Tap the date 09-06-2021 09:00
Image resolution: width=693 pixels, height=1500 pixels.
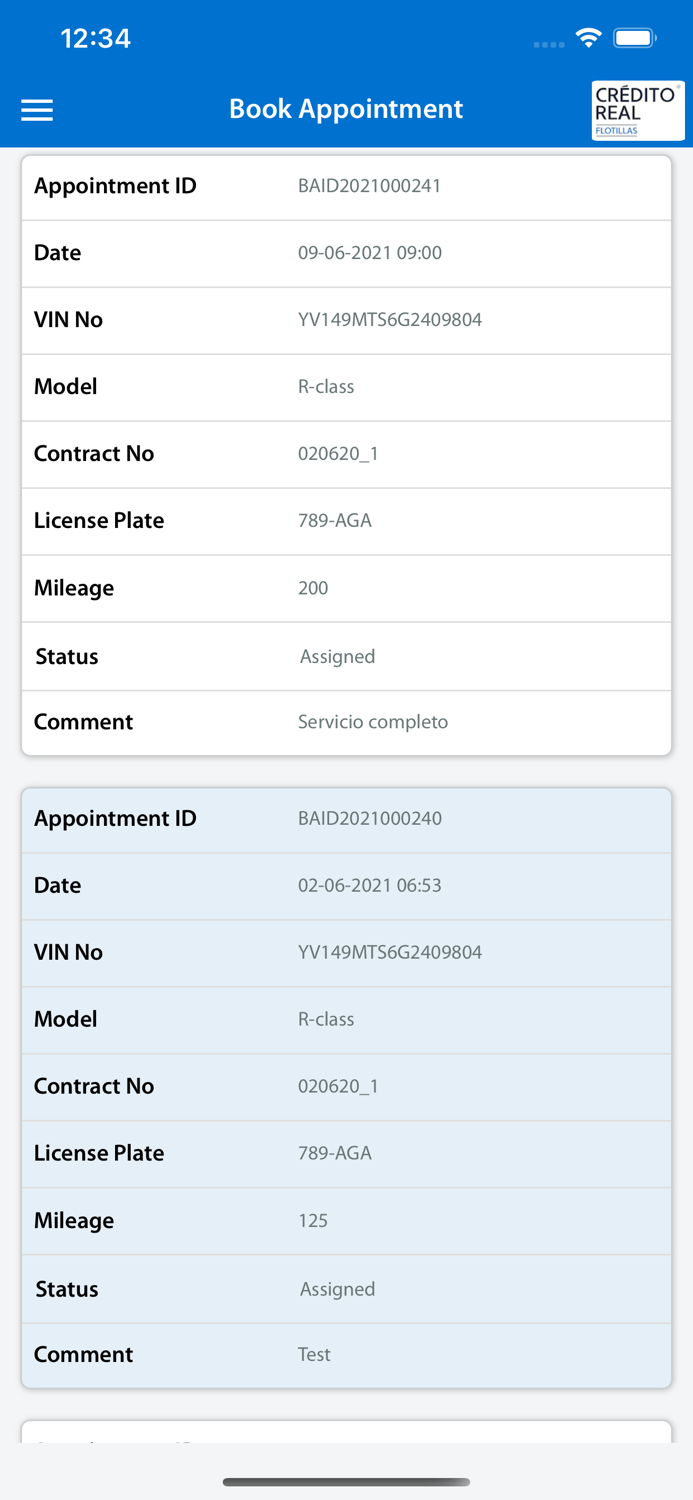tap(369, 253)
